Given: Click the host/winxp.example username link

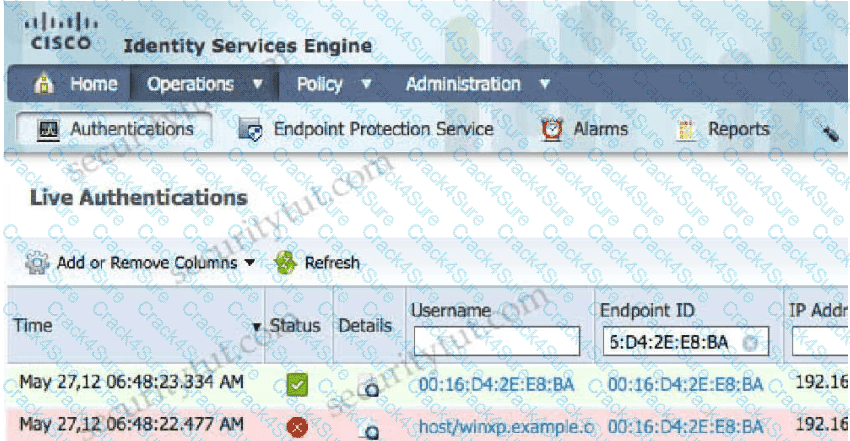Looking at the screenshot, I should pos(497,427).
